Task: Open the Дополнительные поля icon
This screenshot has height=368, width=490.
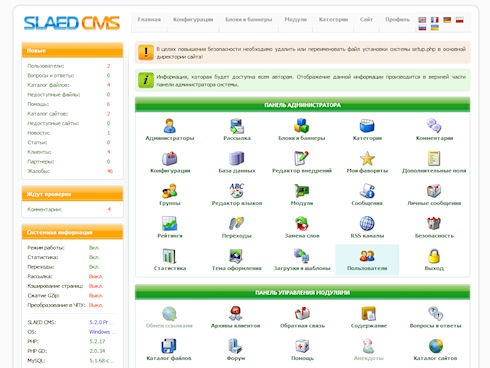Action: click(x=434, y=158)
